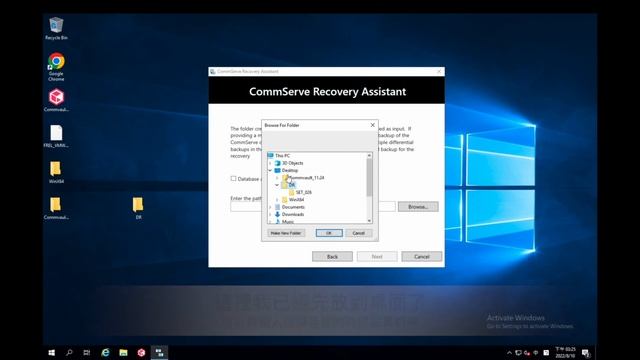Open the Action Center notifications icon
Image resolution: width=640 pixels, height=360 pixels.
(x=586, y=353)
